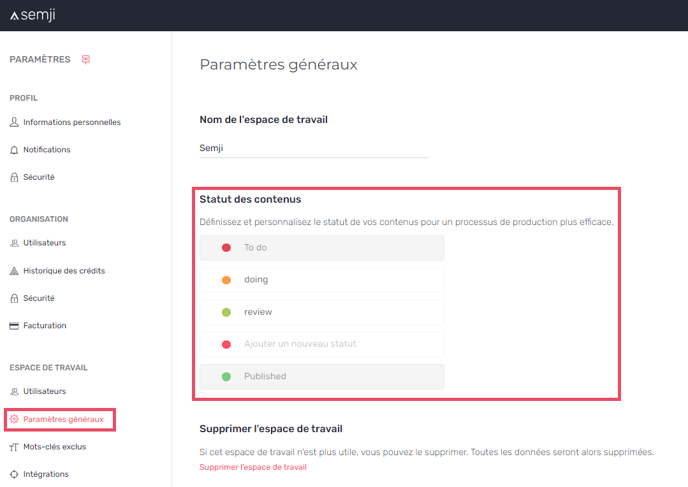Click the review status field
Screen dimensions: 688x487
click(x=322, y=312)
